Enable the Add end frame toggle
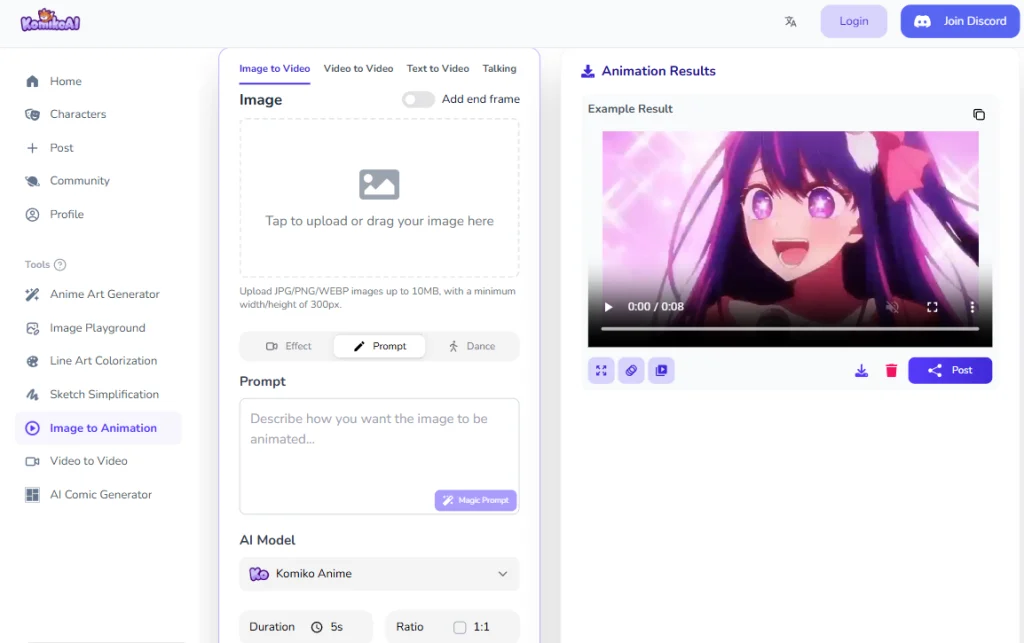Viewport: 1024px width, 643px height. pyautogui.click(x=417, y=99)
